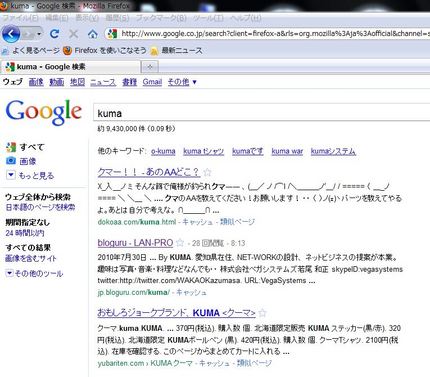Image resolution: width=430 pixels, height=377 pixels.
Task: Open キャッシュ for dokoaa.com result
Action: (x=197, y=222)
